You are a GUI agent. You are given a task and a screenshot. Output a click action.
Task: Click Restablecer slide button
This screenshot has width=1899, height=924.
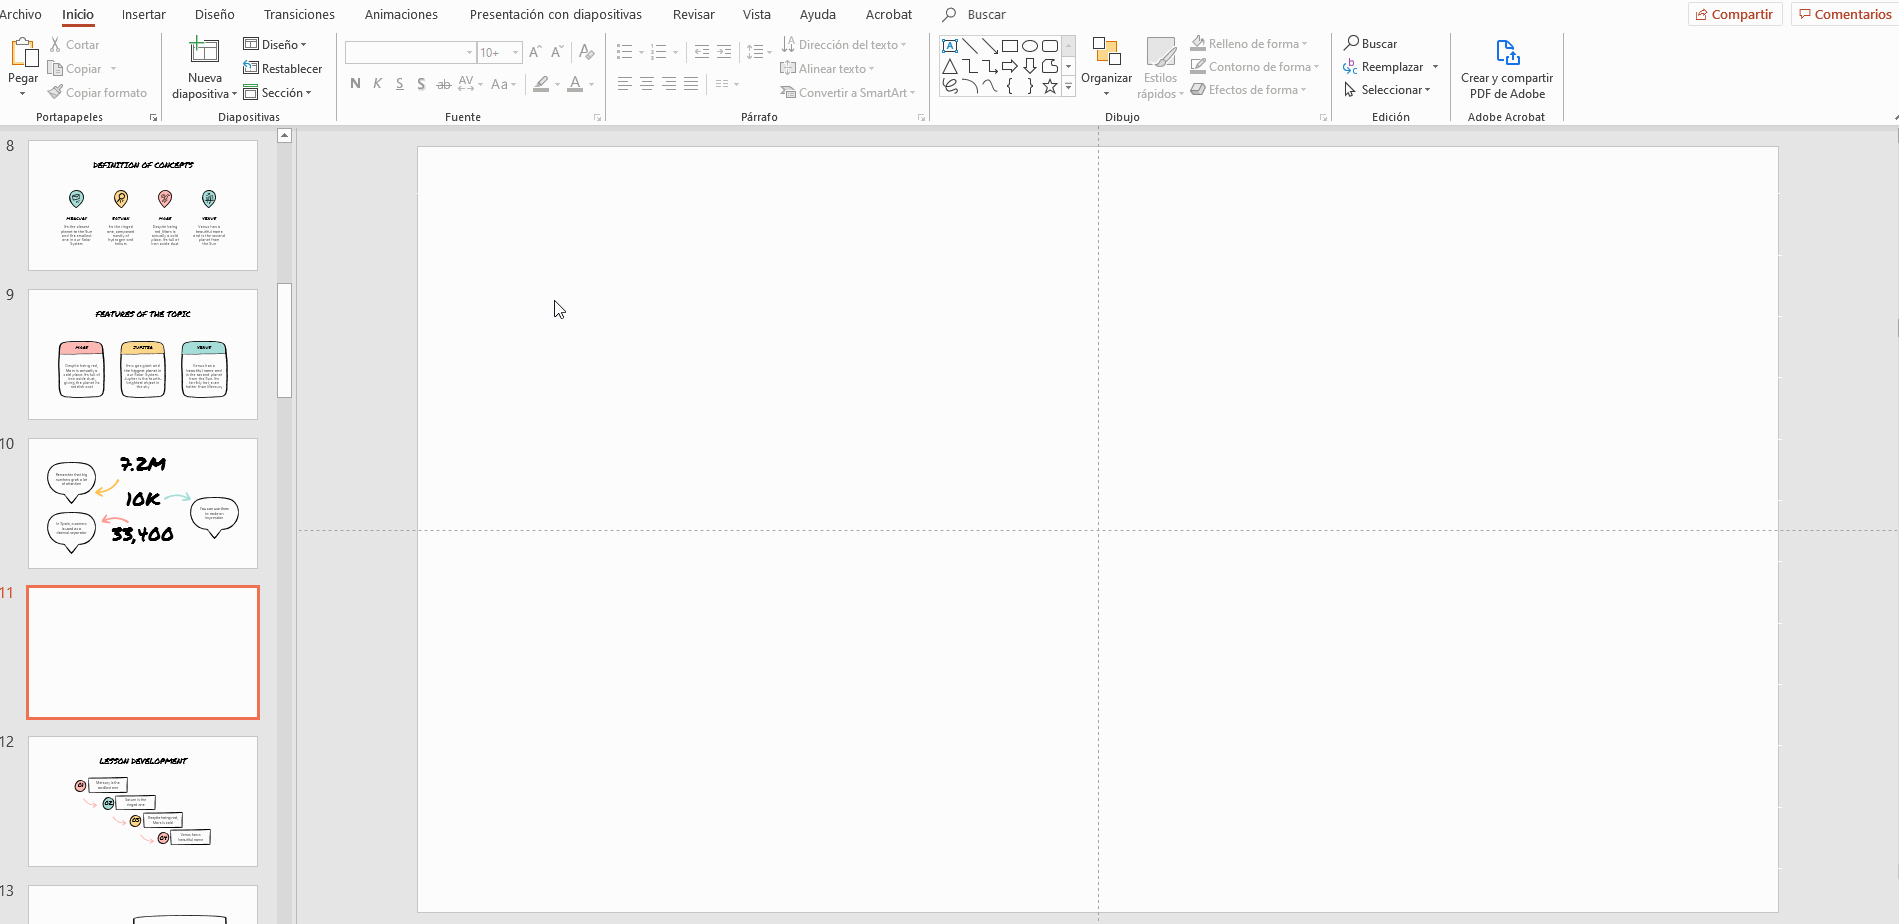pyautogui.click(x=283, y=69)
